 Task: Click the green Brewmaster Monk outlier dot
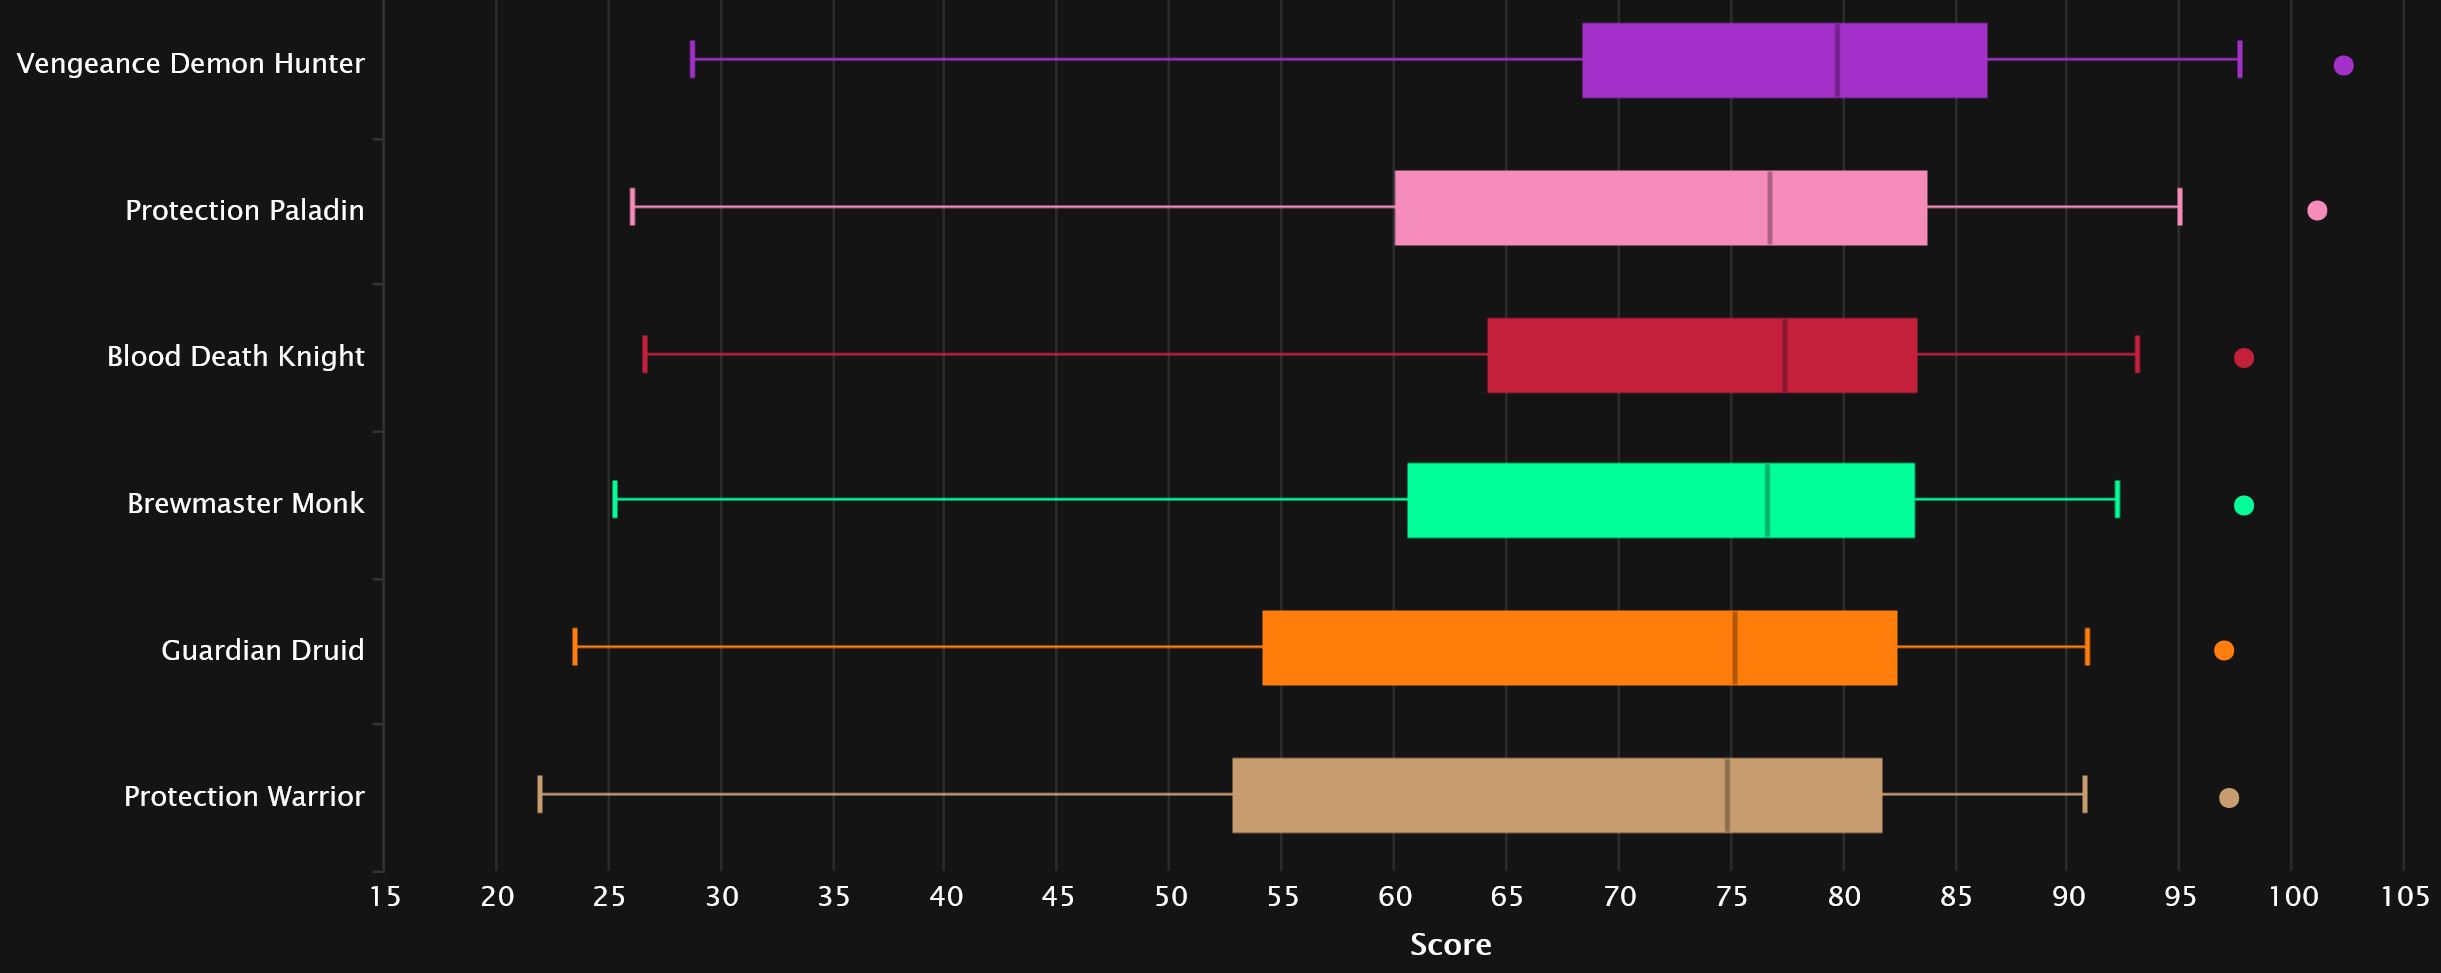(x=2244, y=505)
